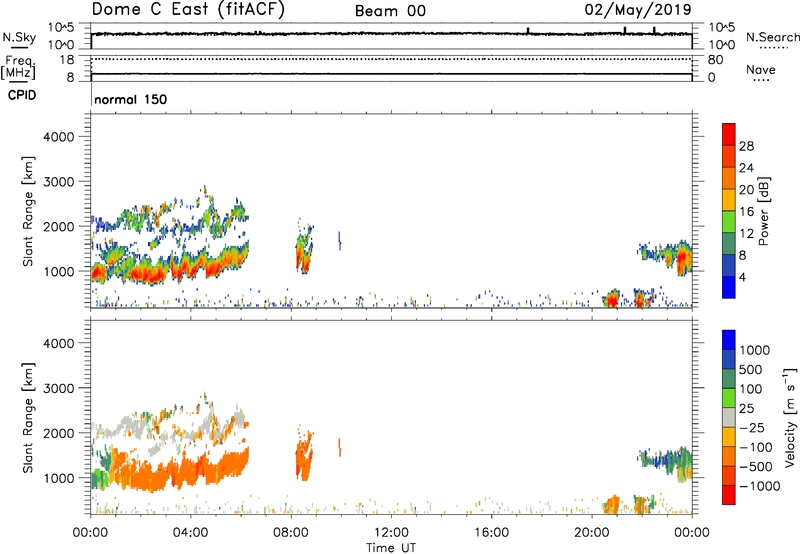
Task: Click the '12:00' time axis label
Action: point(391,533)
